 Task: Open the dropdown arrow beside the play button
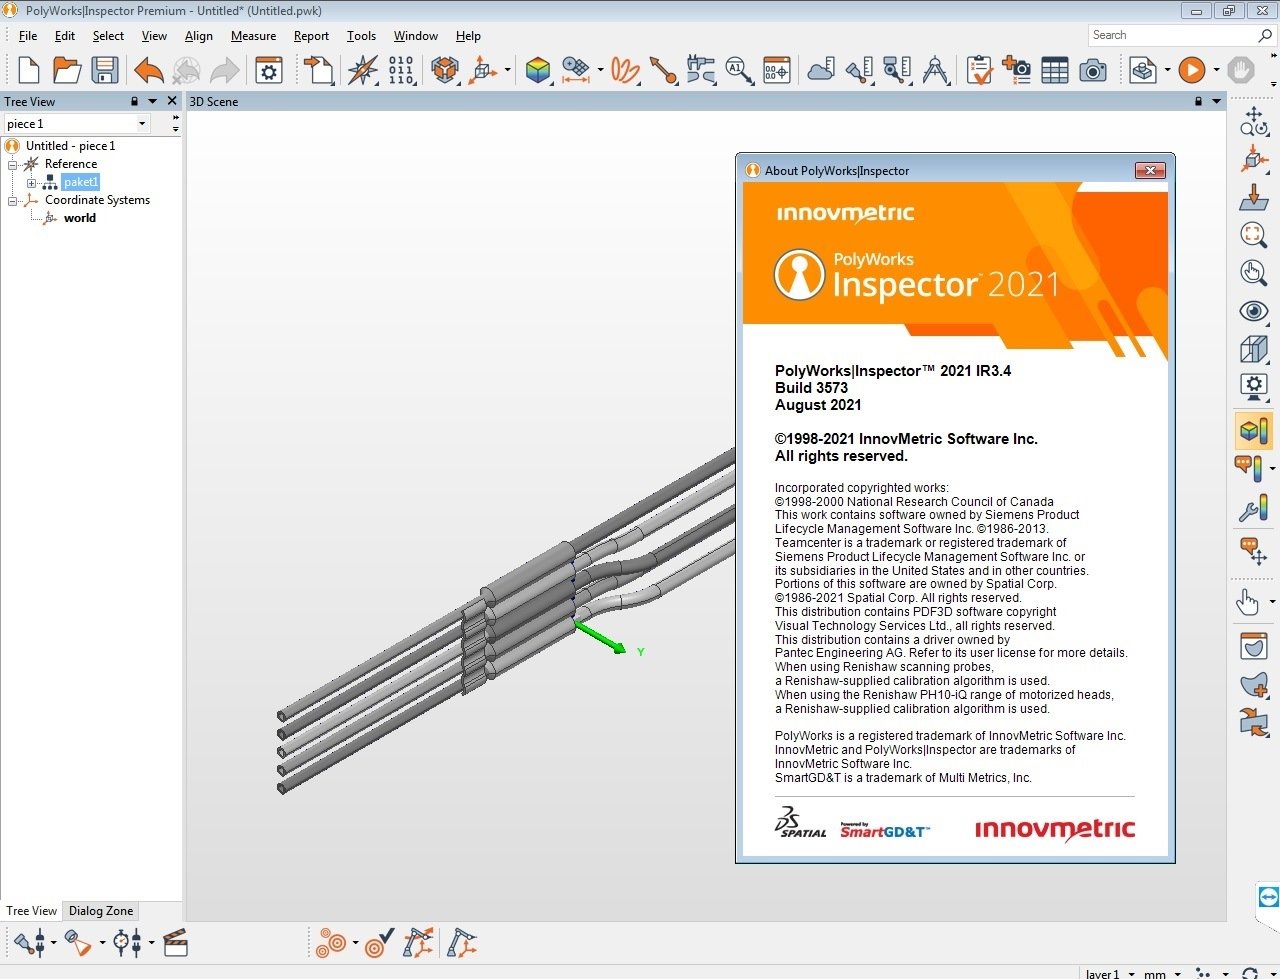click(1216, 70)
